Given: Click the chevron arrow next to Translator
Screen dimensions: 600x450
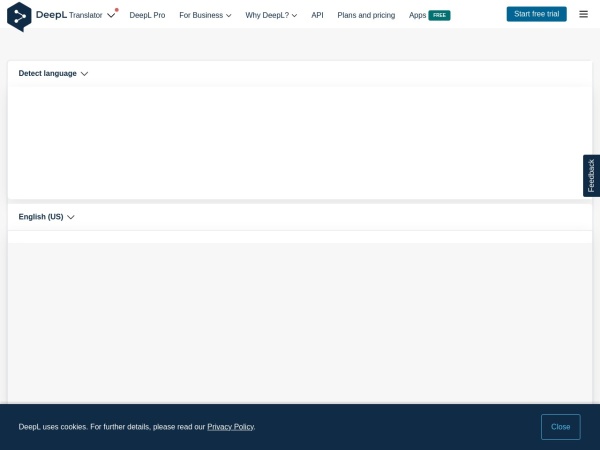Looking at the screenshot, I should [x=111, y=16].
